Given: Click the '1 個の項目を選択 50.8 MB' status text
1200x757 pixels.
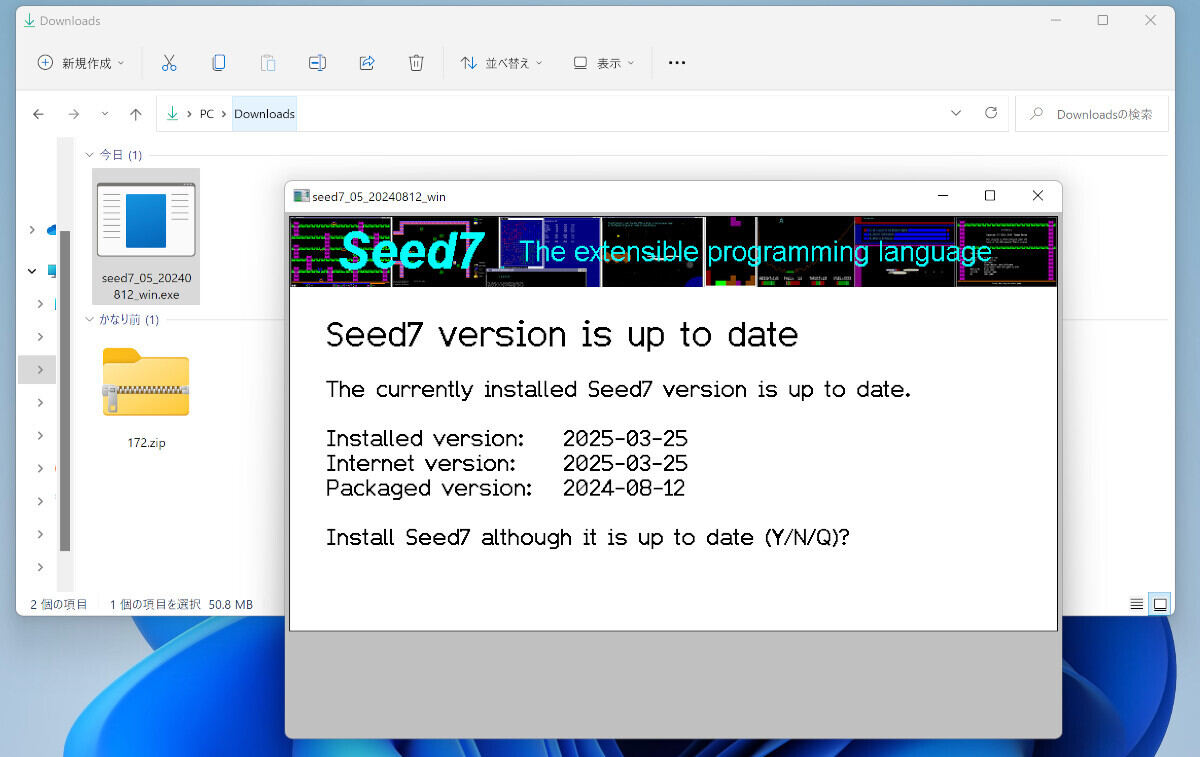Looking at the screenshot, I should 181,605.
